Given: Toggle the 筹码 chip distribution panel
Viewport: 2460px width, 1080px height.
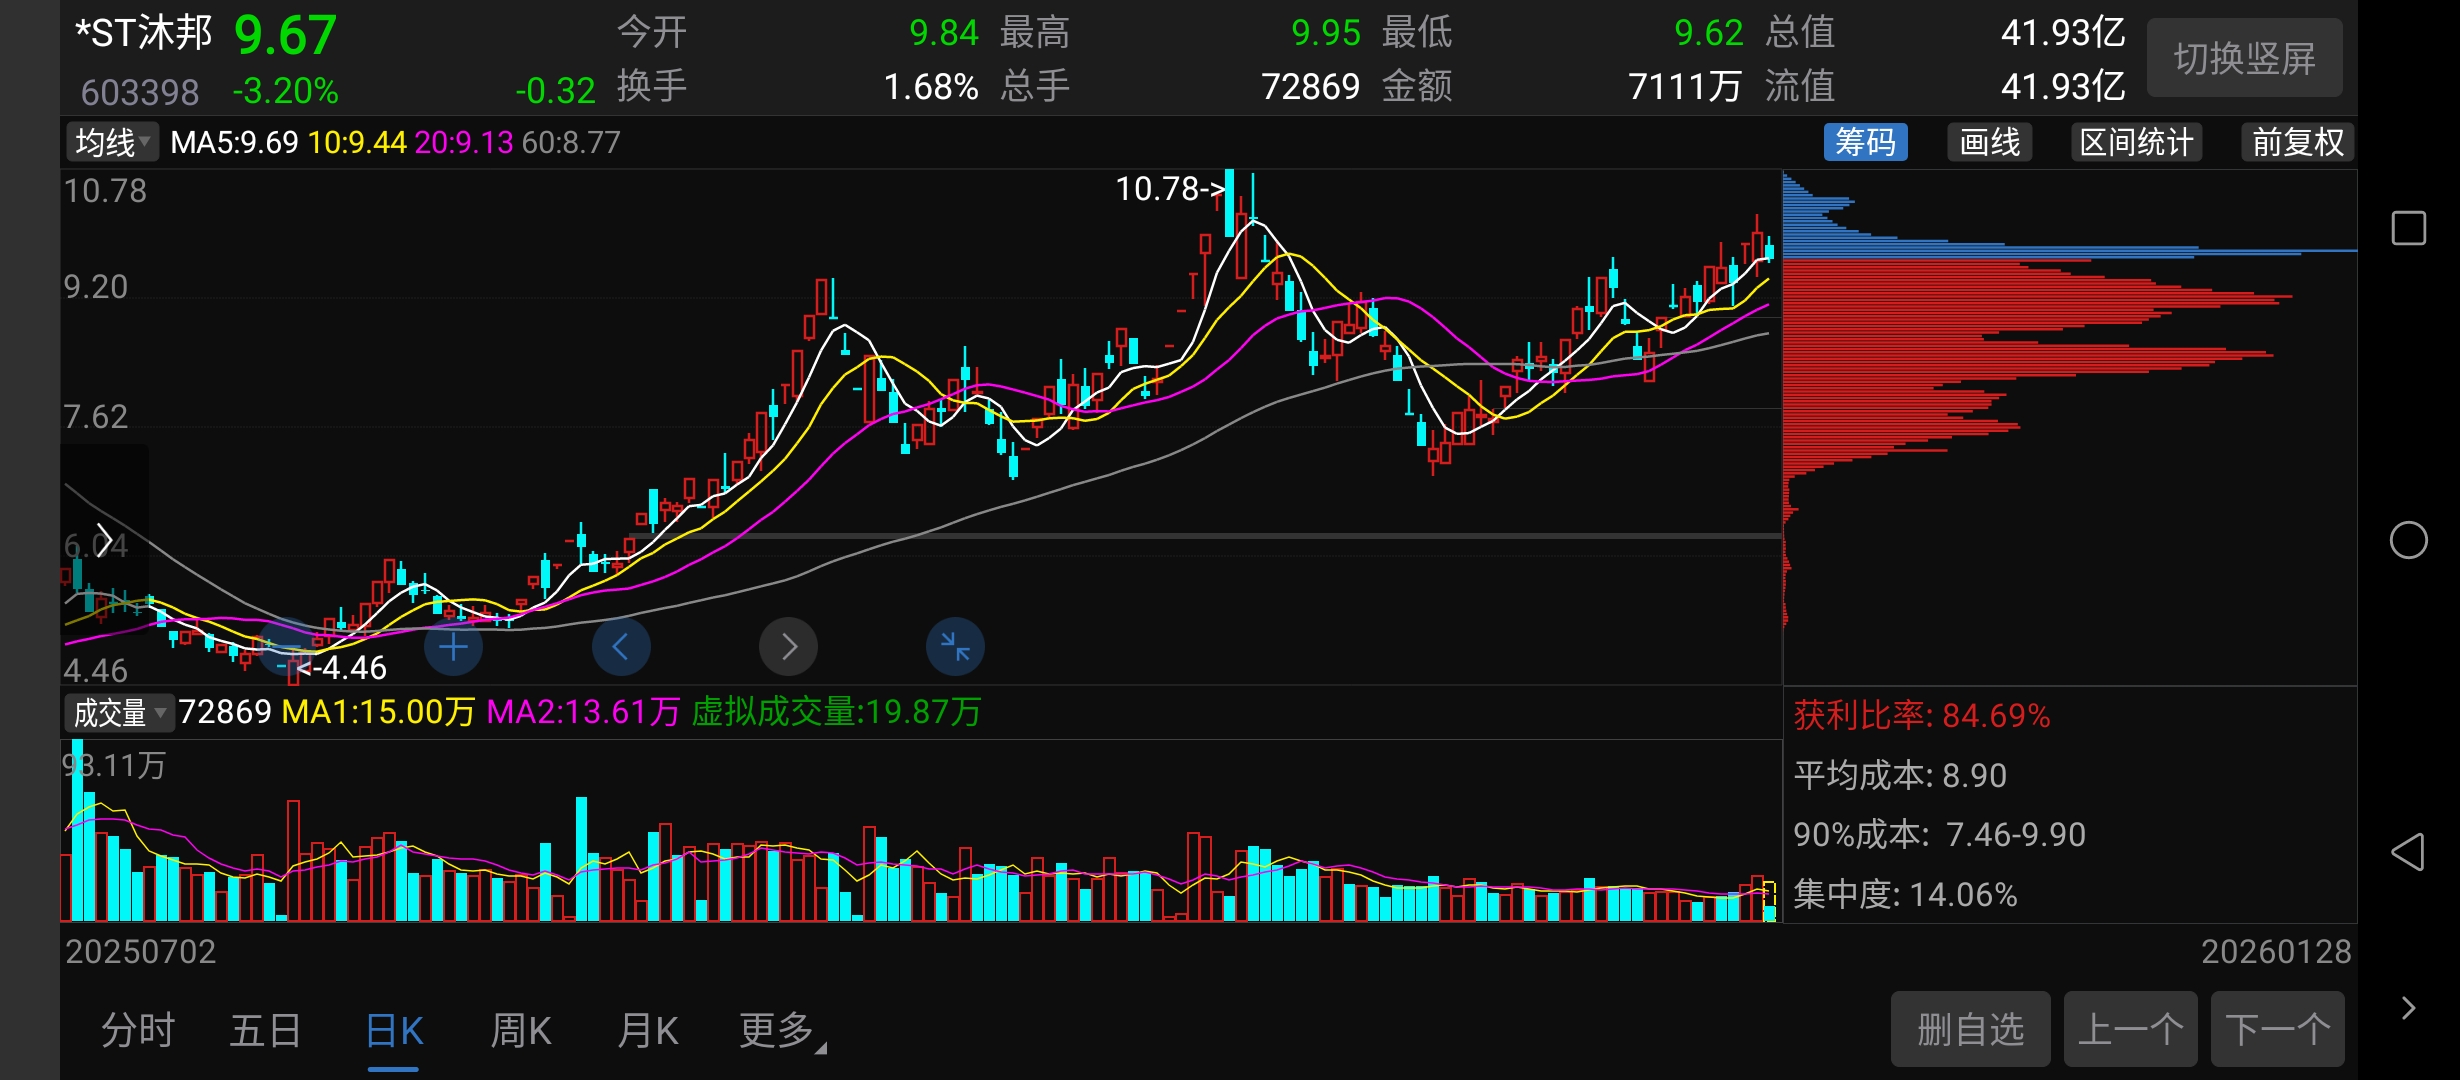Looking at the screenshot, I should pos(1865,142).
